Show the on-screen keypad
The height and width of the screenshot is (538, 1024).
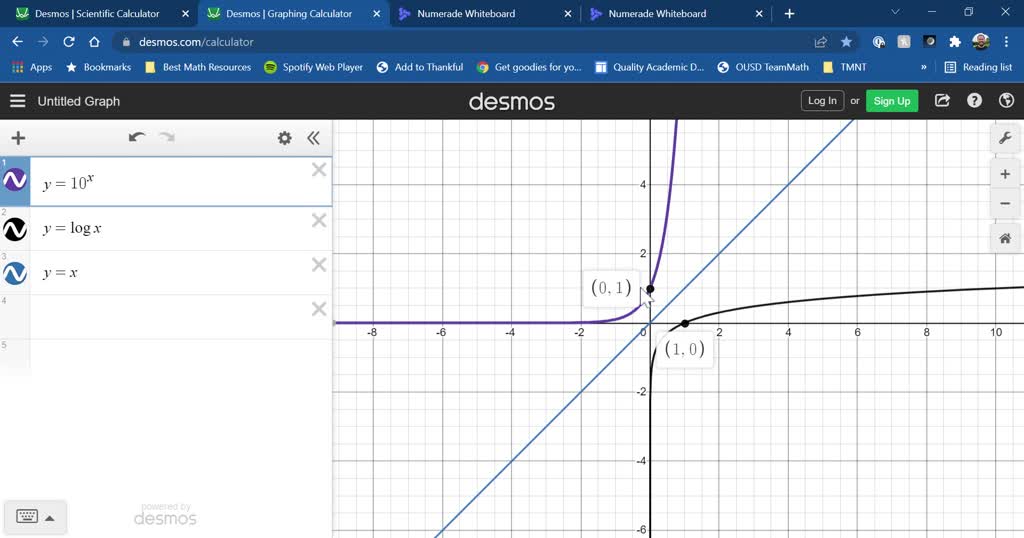27,516
